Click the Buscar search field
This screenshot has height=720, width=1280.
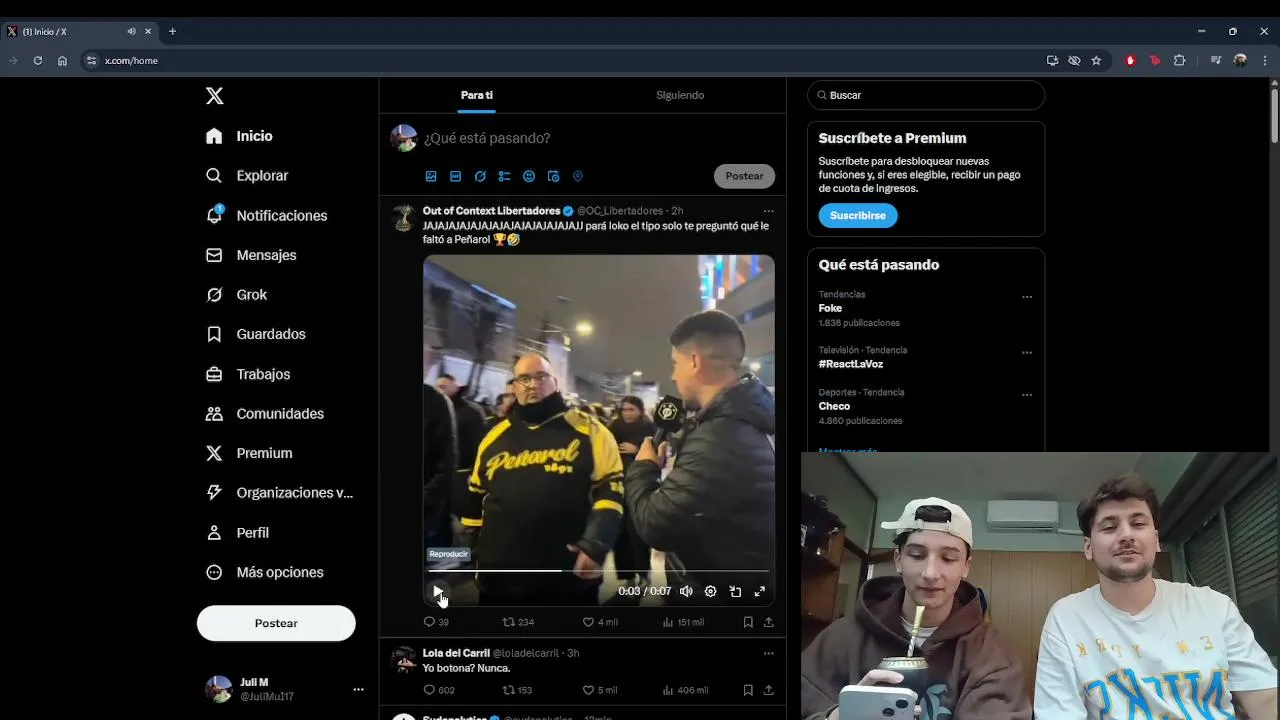point(926,95)
